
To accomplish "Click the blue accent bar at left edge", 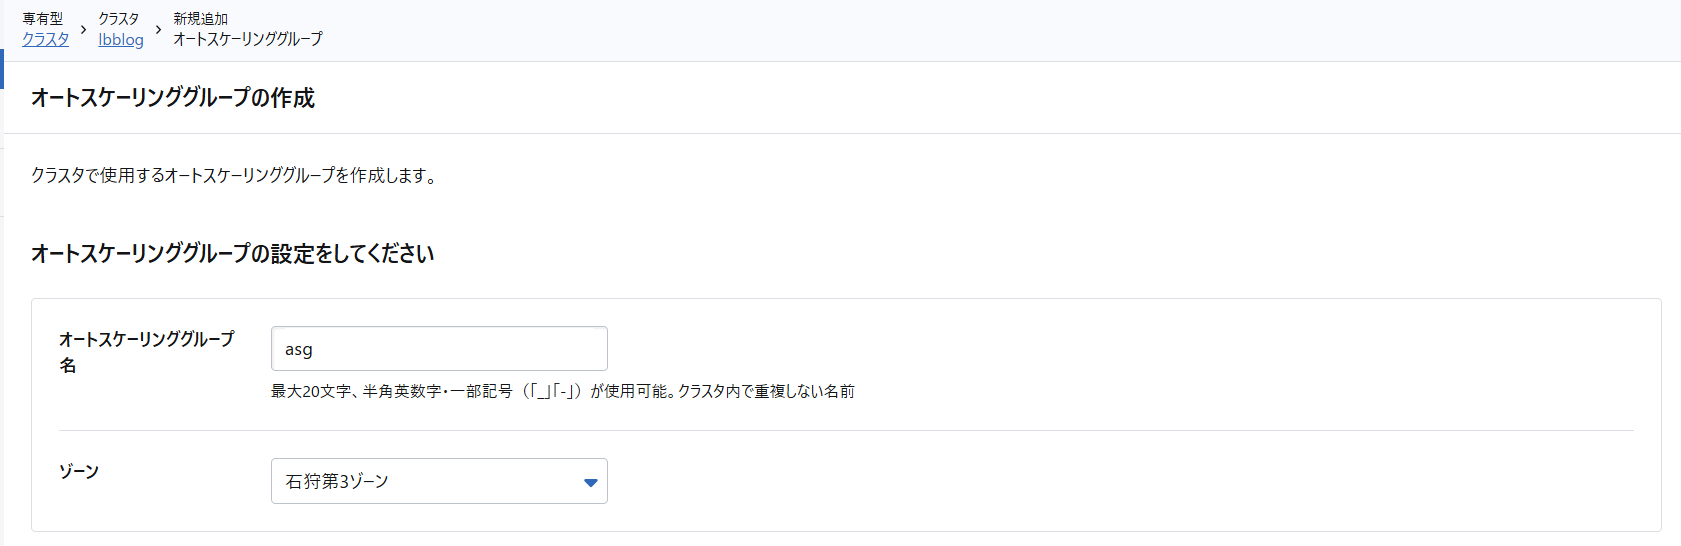I will point(2,68).
